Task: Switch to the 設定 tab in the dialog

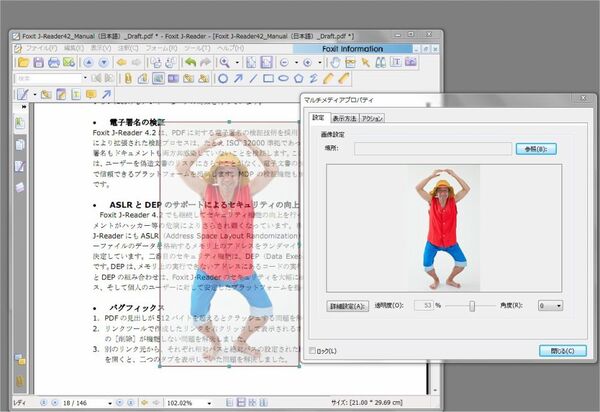Action: tap(318, 117)
